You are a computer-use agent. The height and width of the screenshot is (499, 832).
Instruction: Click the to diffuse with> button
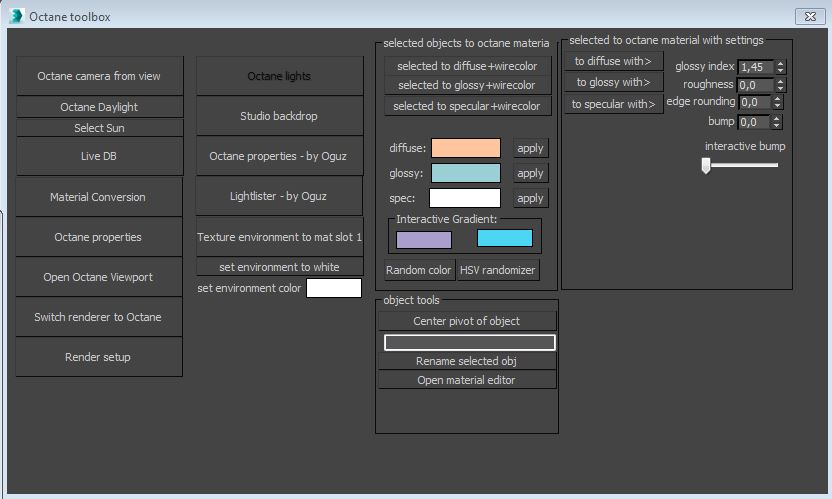tap(614, 61)
